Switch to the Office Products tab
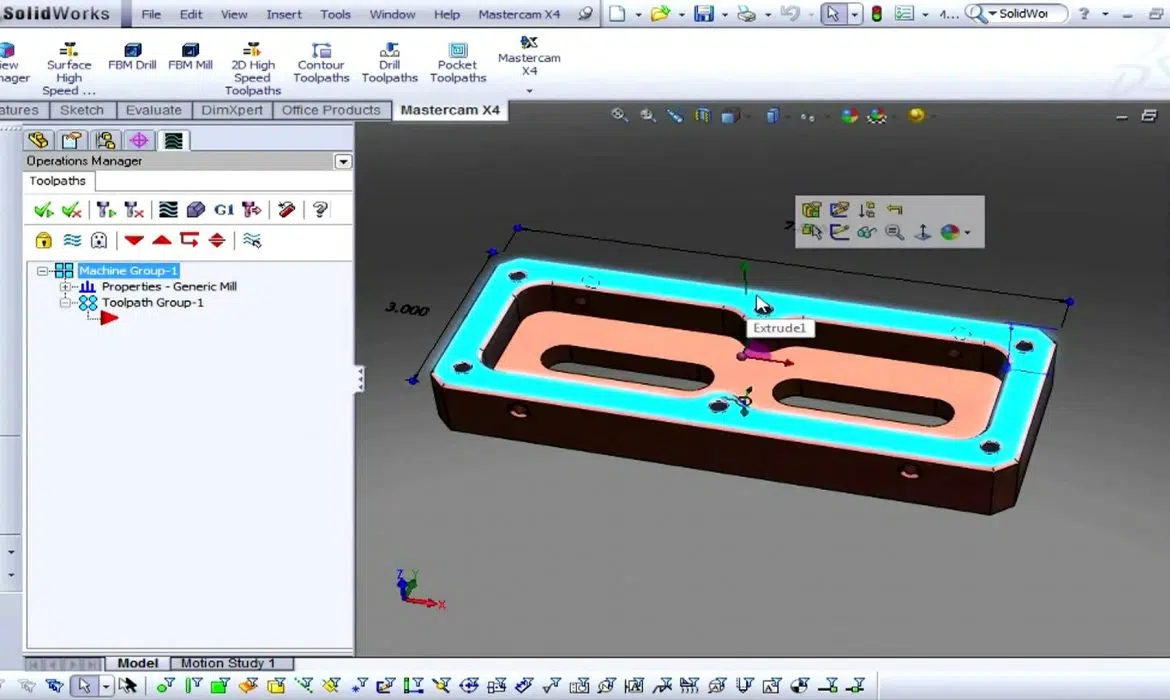 pyautogui.click(x=331, y=110)
